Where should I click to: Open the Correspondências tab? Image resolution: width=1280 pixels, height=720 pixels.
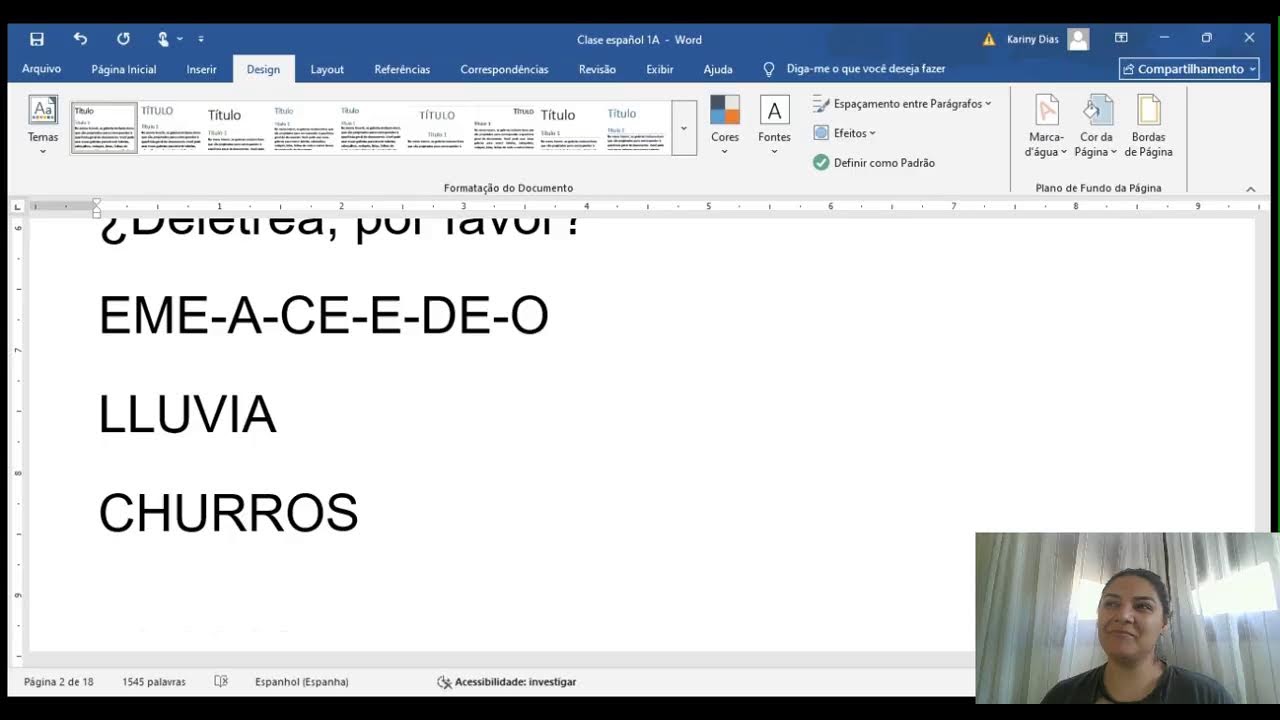[504, 69]
